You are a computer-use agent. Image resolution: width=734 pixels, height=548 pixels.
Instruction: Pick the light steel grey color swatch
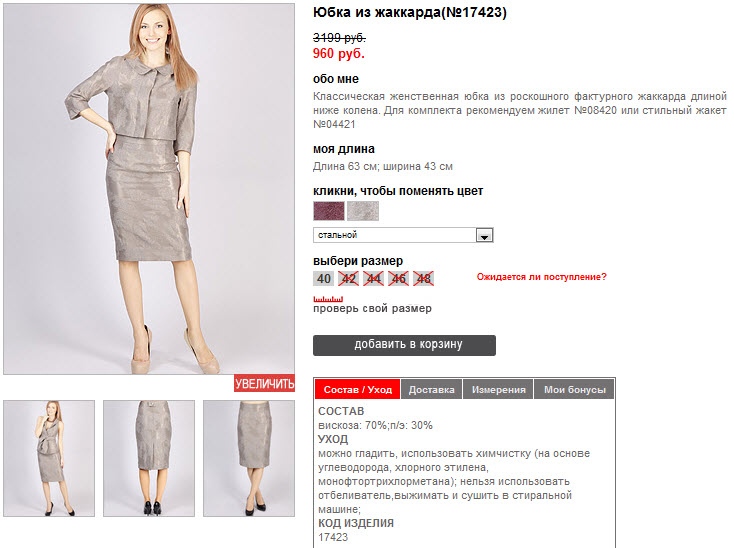tap(363, 211)
